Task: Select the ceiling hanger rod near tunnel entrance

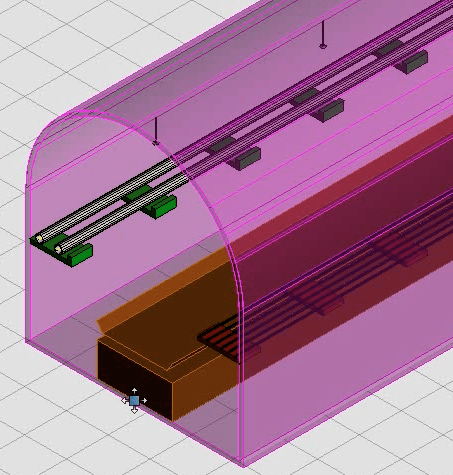Action: pos(156,131)
